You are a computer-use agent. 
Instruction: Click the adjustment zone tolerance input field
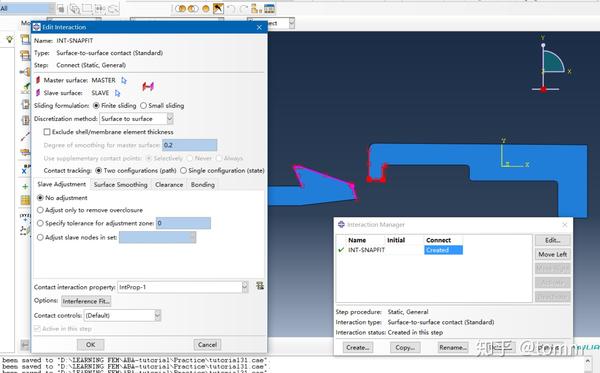pyautogui.click(x=183, y=223)
